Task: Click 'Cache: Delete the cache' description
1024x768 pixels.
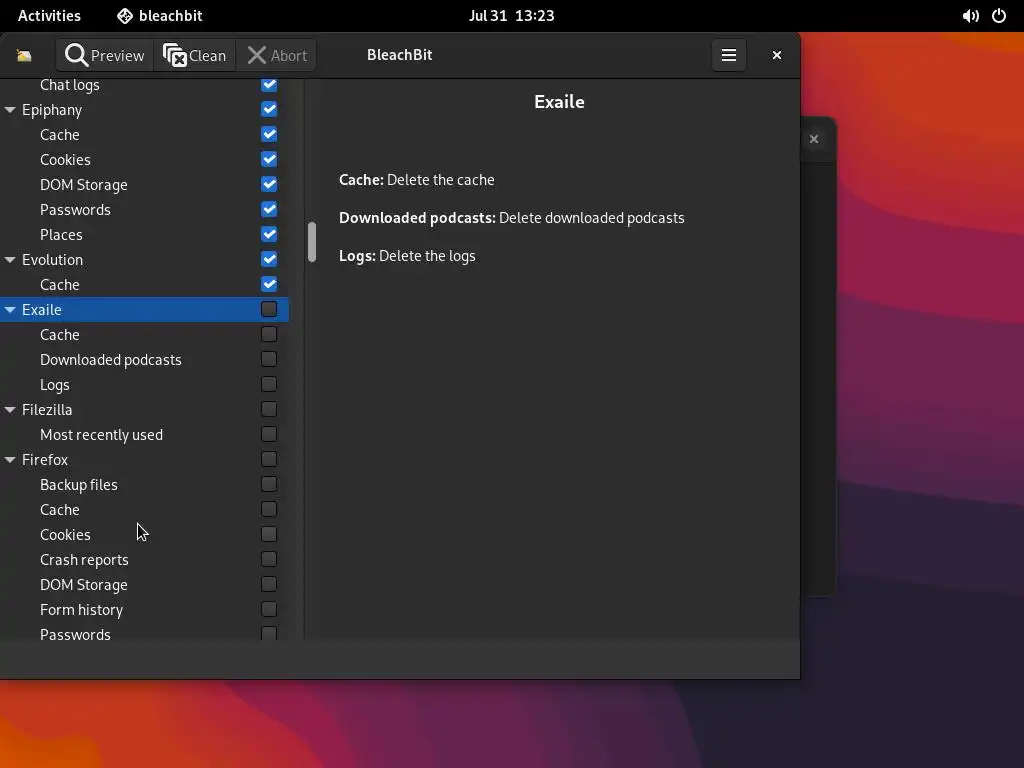Action: [417, 180]
